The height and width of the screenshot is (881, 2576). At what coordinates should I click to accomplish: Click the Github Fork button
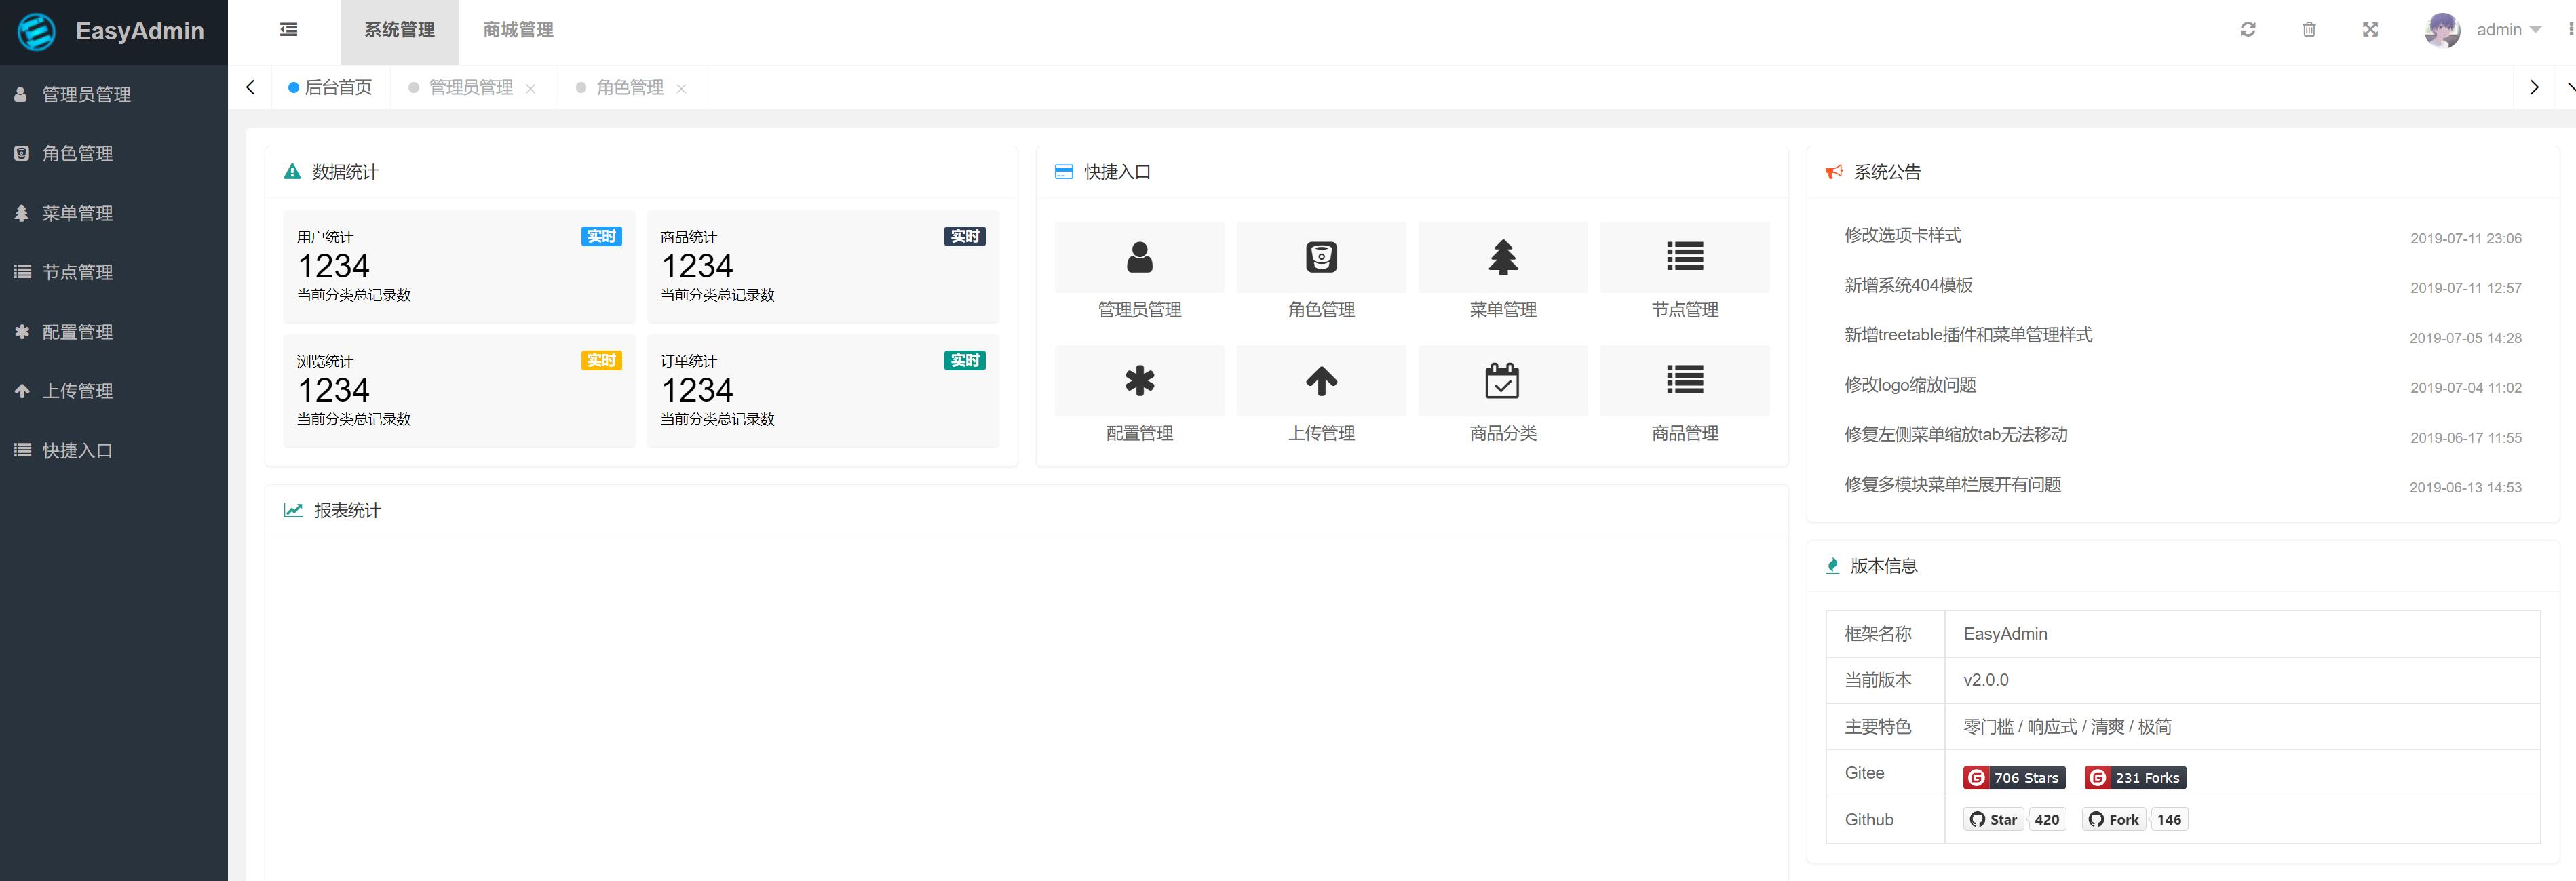pyautogui.click(x=2114, y=820)
